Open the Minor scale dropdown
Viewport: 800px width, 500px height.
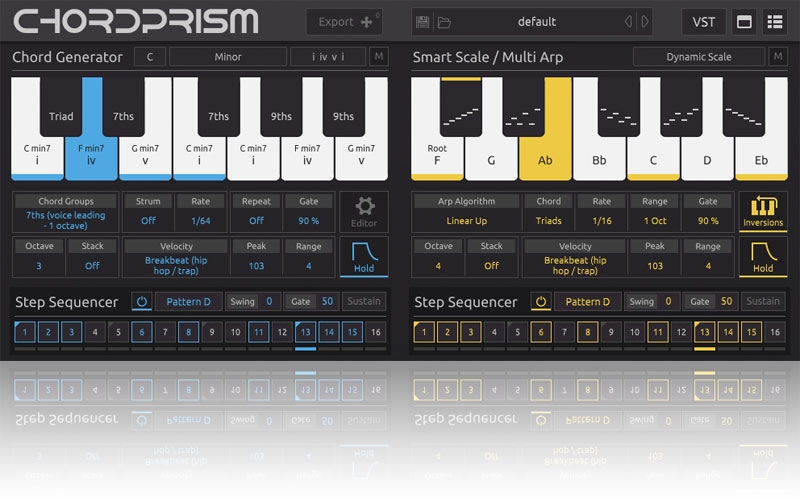click(x=228, y=57)
